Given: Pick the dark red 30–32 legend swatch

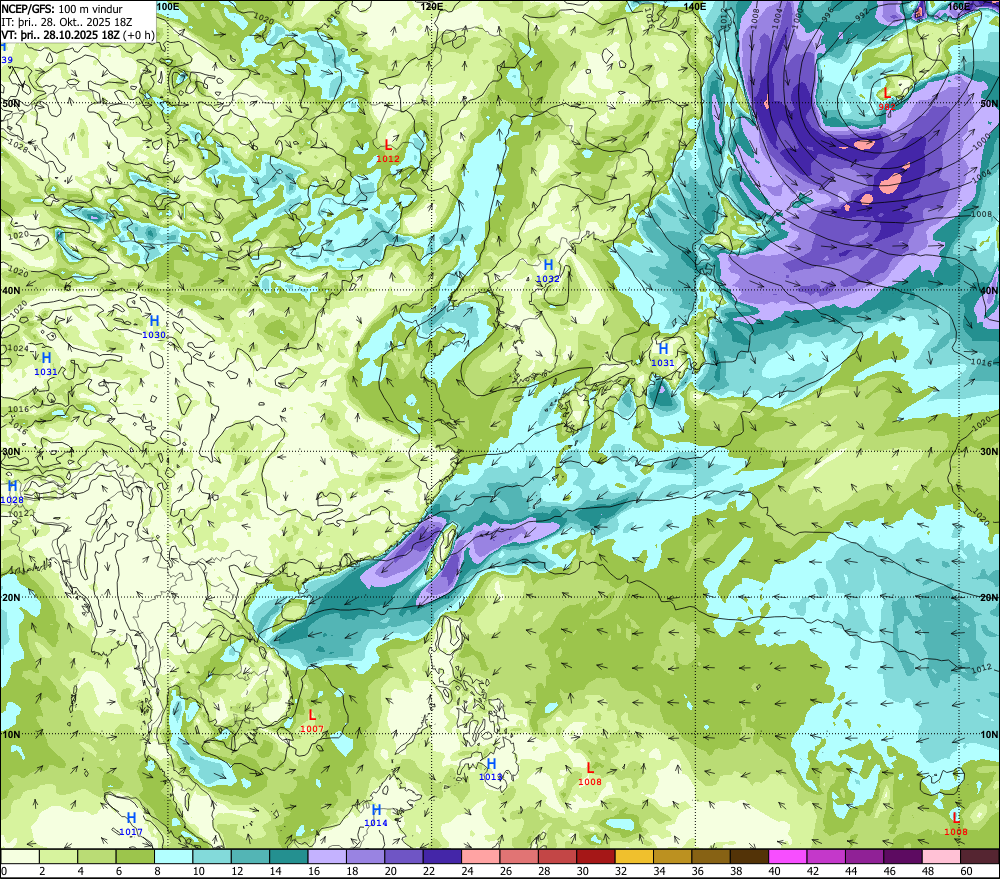Looking at the screenshot, I should [596, 856].
